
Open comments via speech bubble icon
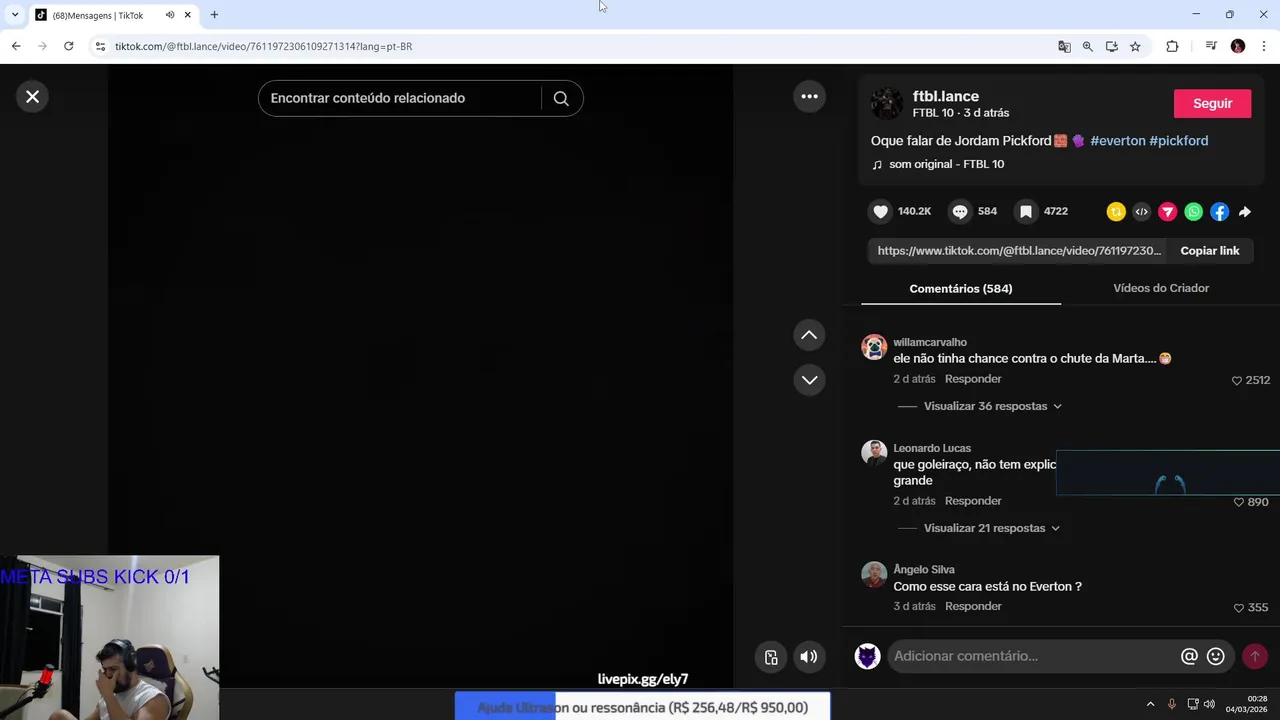(x=960, y=211)
